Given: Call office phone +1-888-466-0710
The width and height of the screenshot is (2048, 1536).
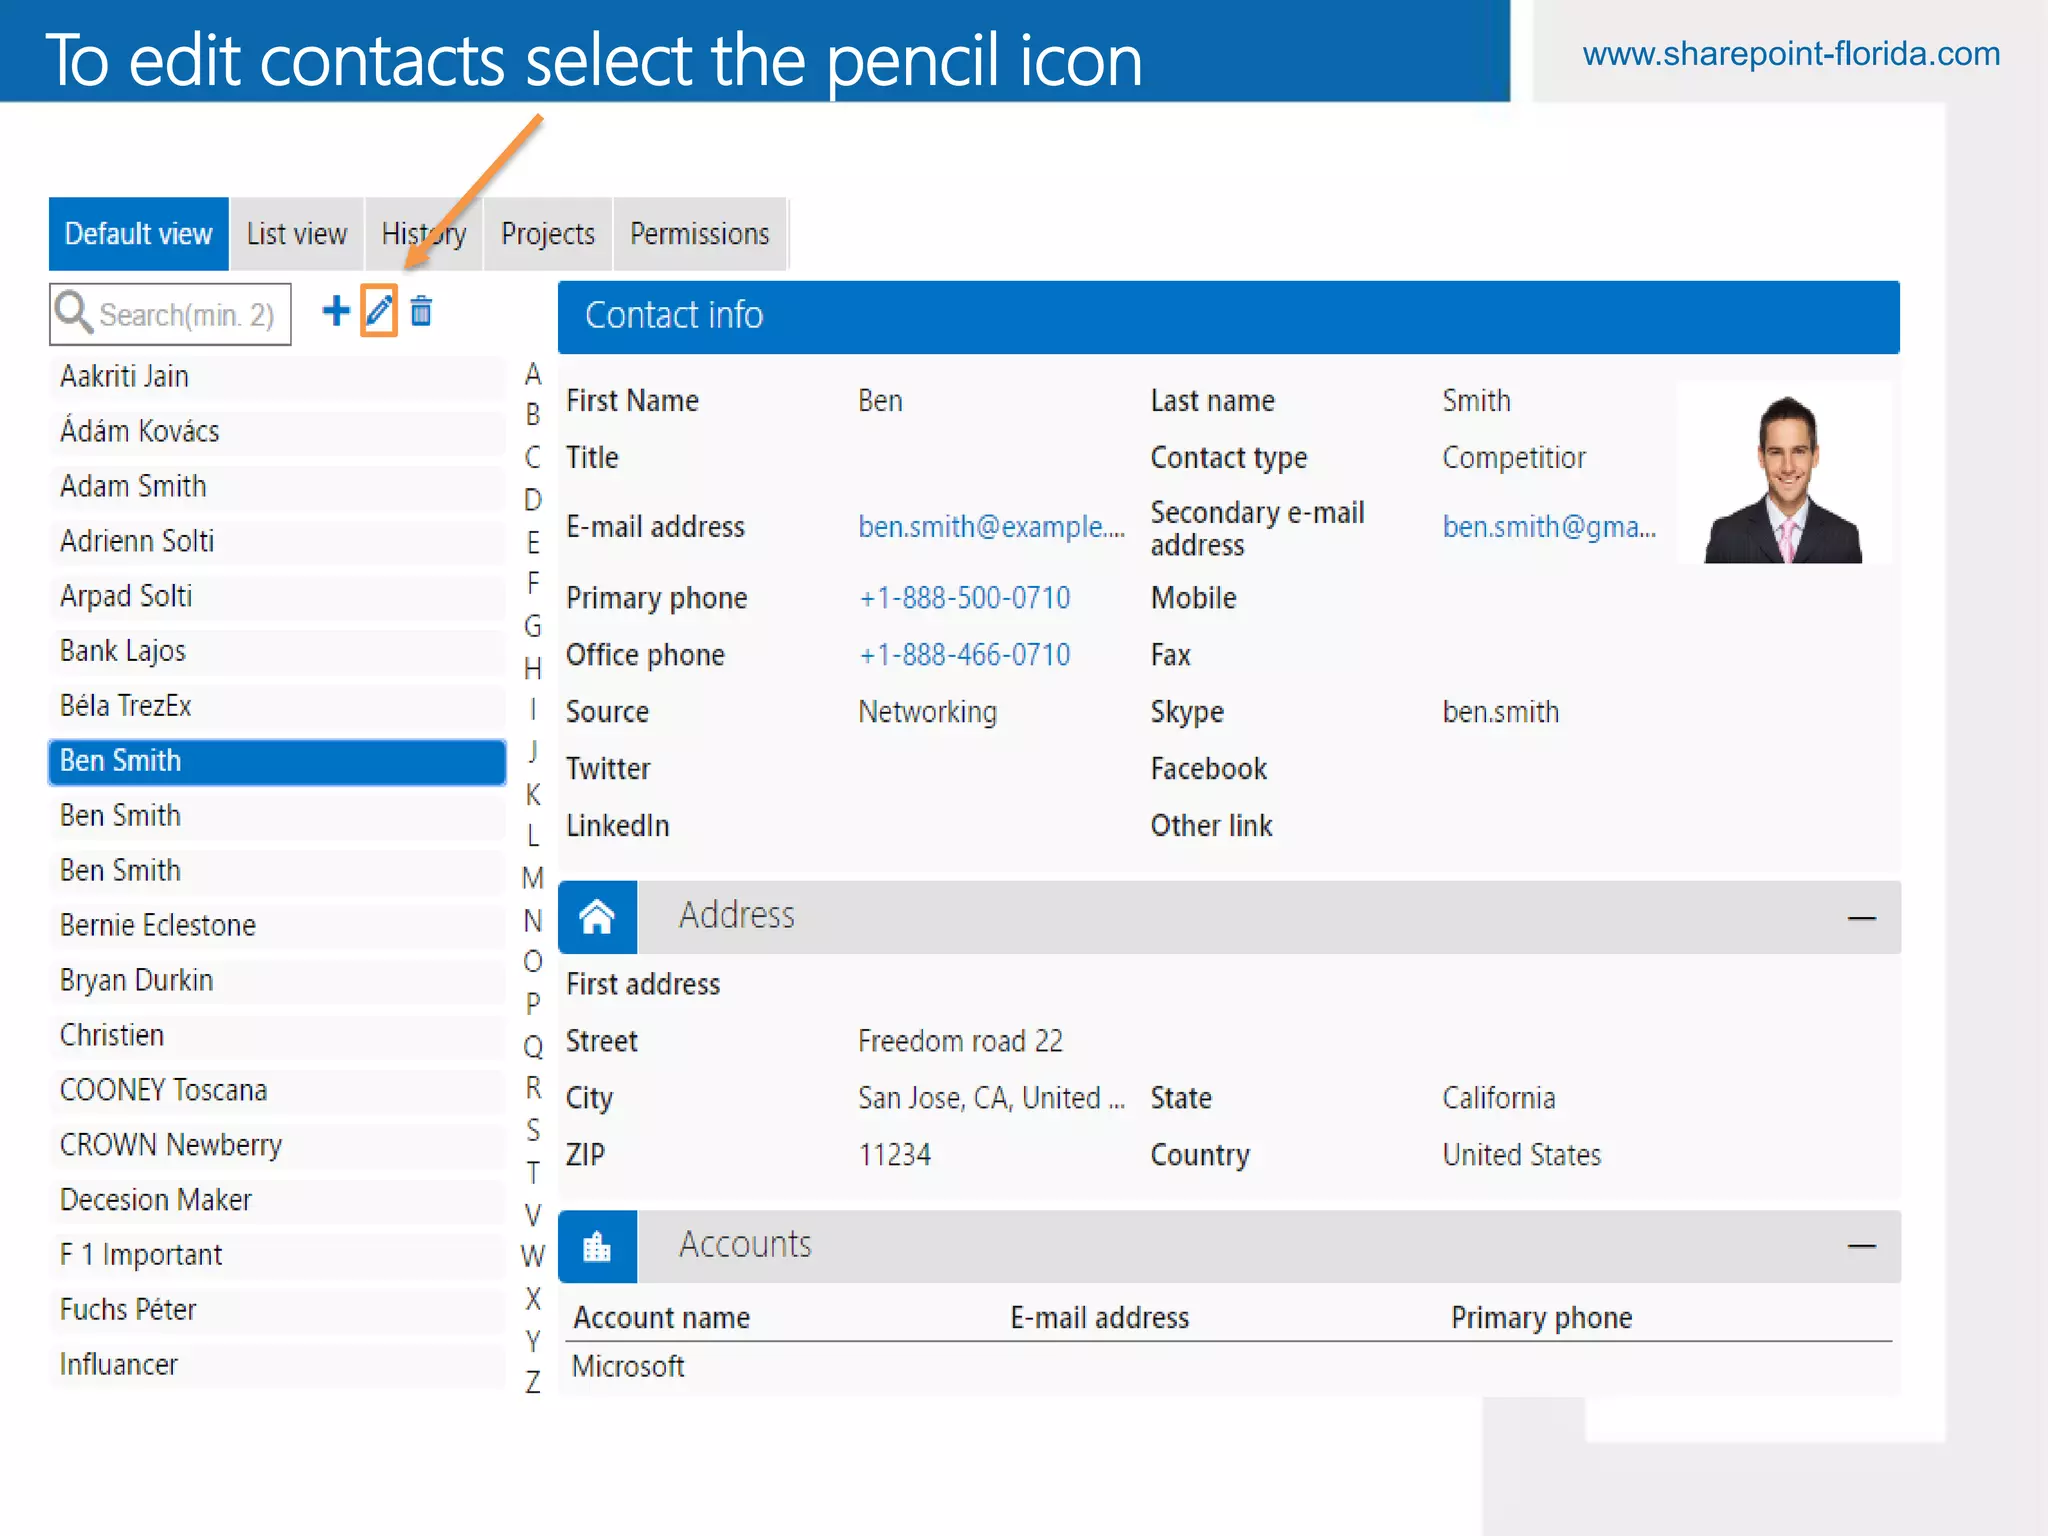Looking at the screenshot, I should point(964,655).
